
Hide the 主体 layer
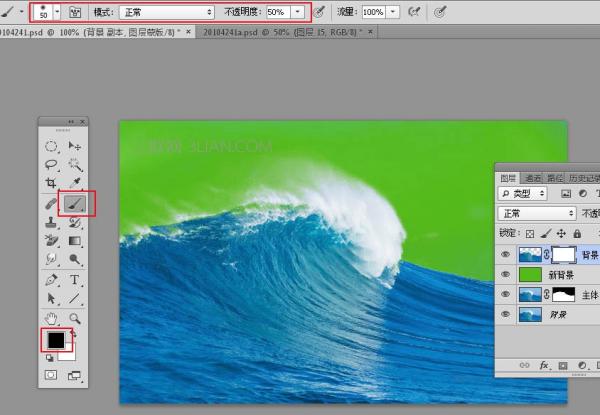[505, 294]
